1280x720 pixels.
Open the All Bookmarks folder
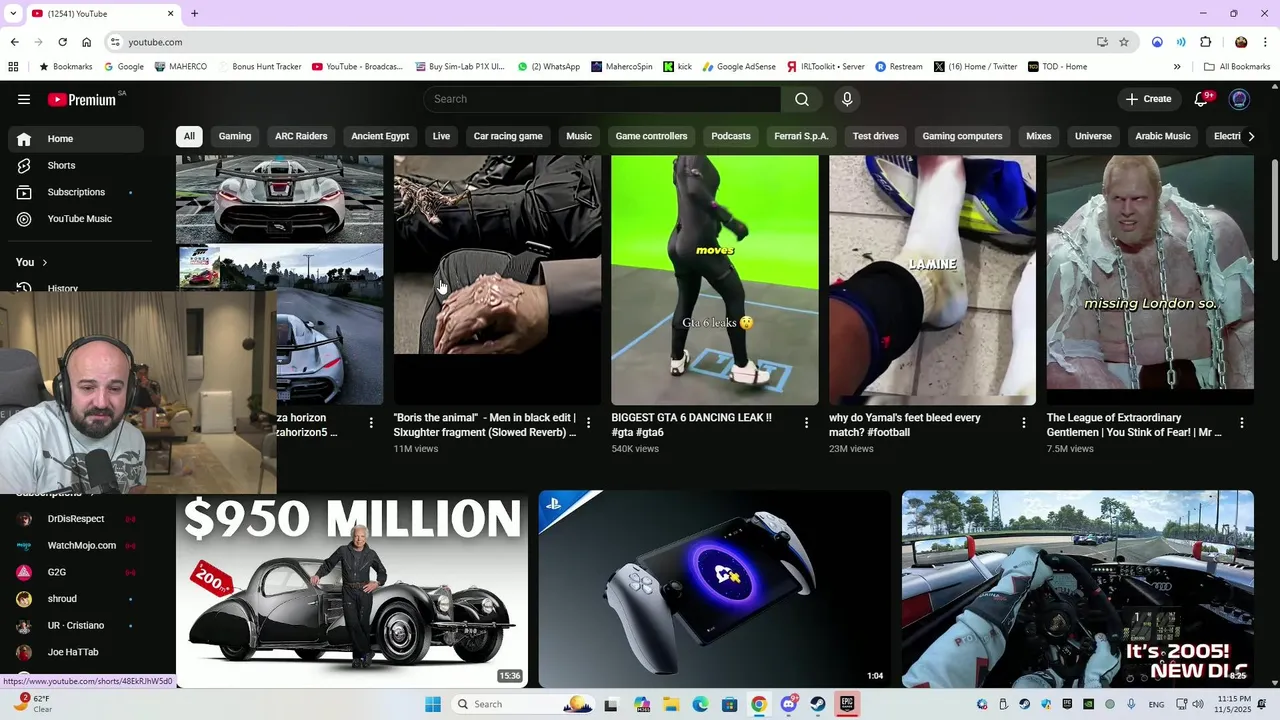coord(1237,67)
